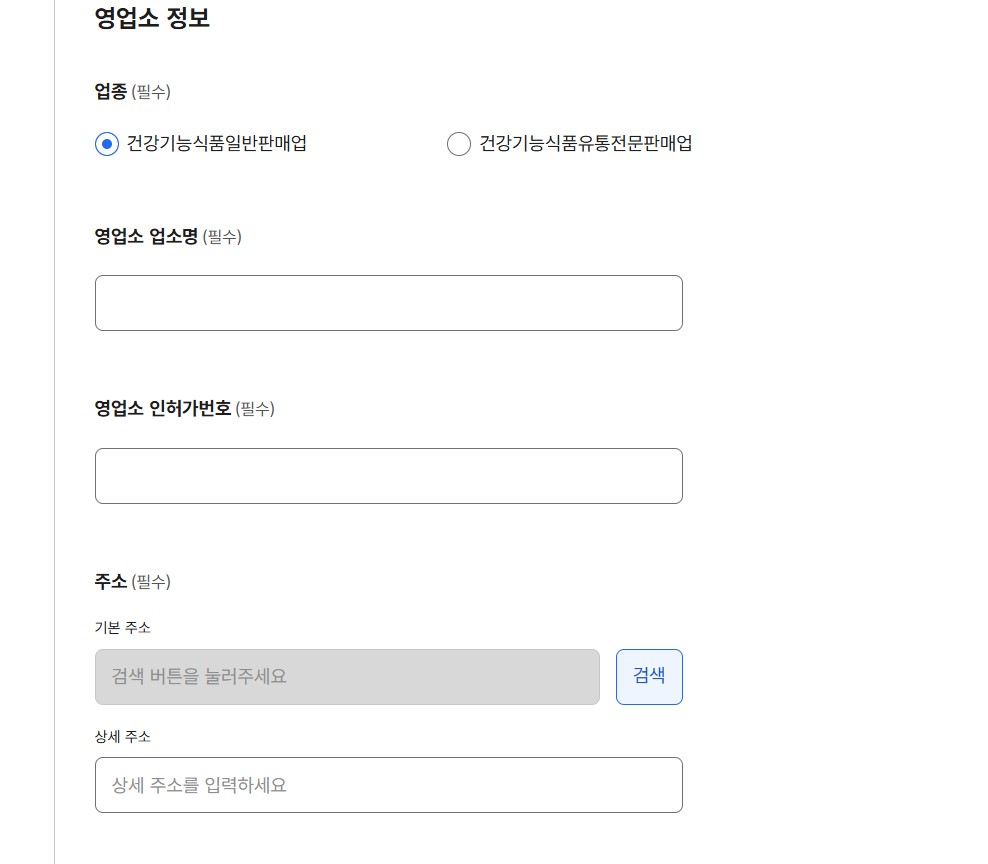Click inside the 영업소 업소명 input field
The height and width of the screenshot is (864, 988).
(388, 302)
